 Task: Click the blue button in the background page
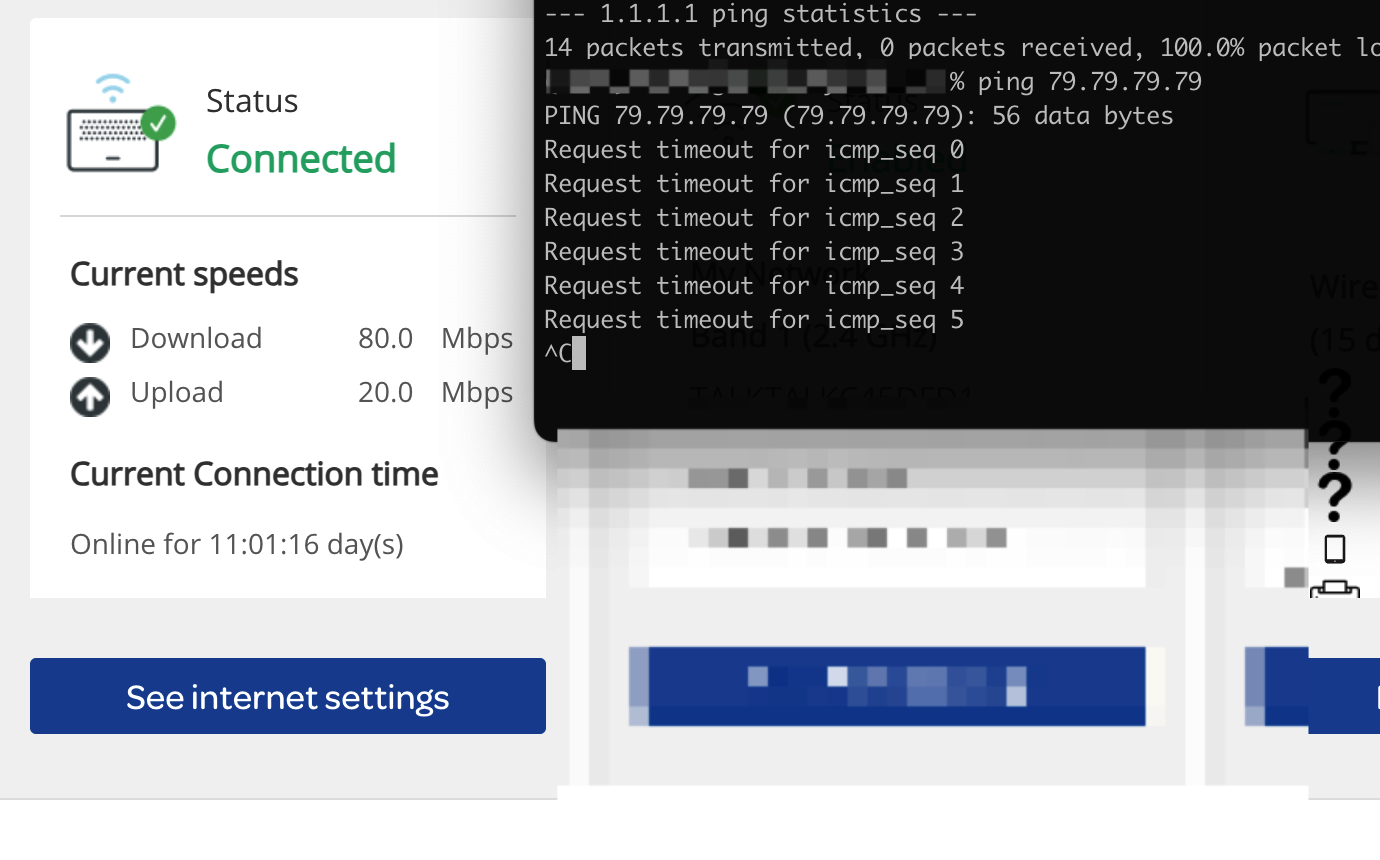(886, 686)
